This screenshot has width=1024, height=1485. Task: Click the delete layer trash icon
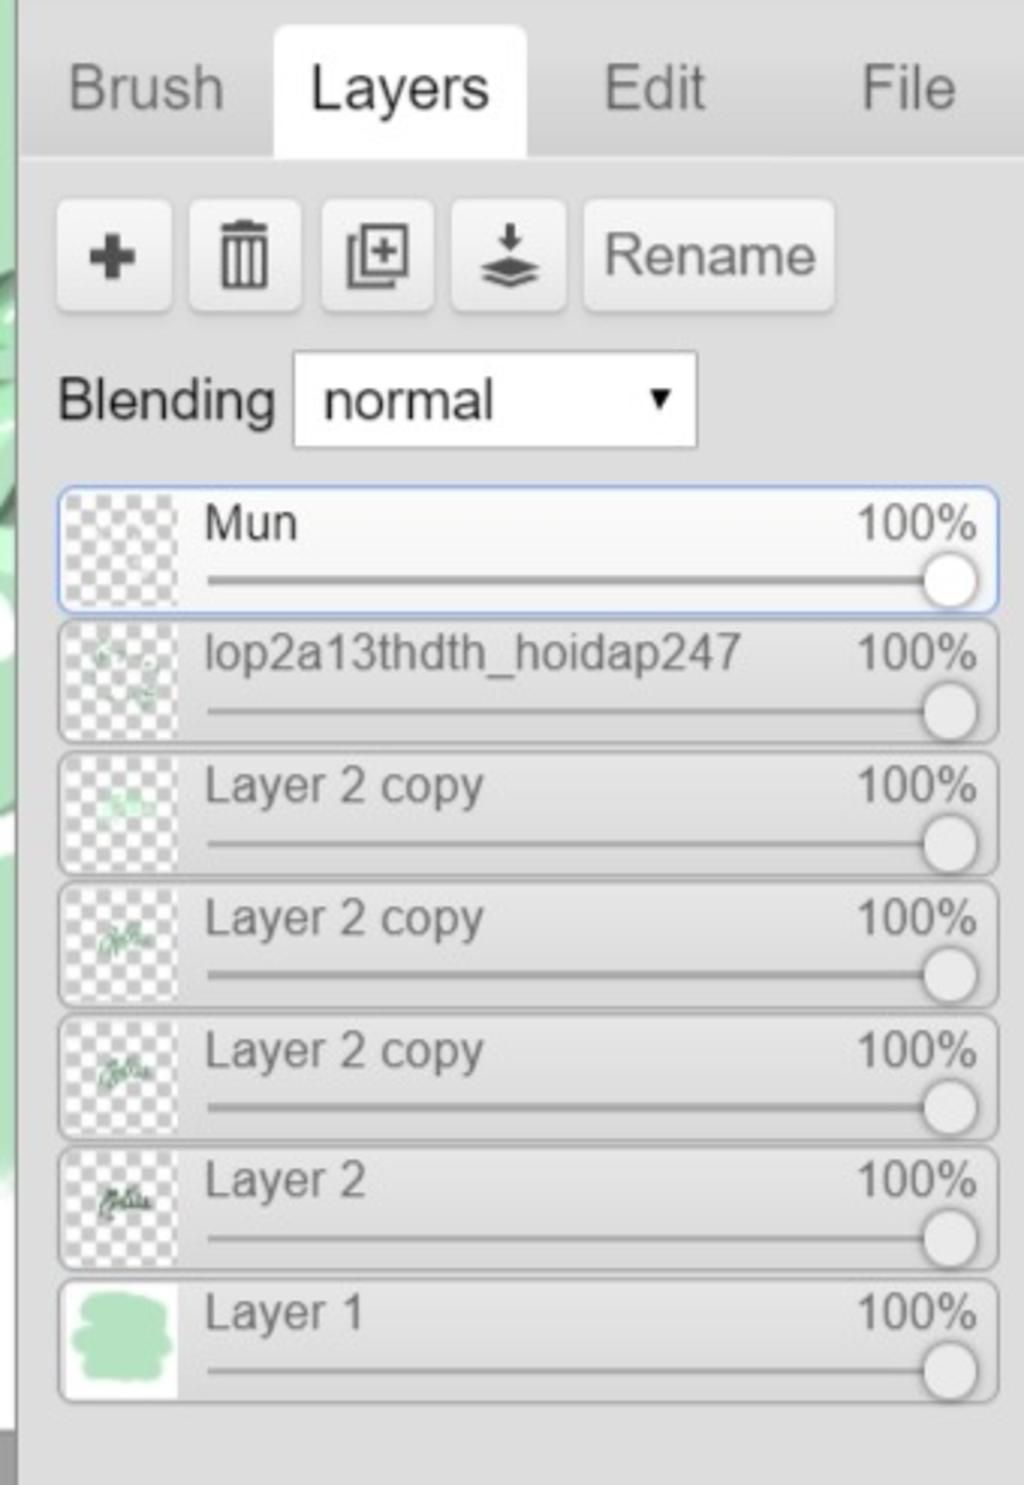coord(244,257)
